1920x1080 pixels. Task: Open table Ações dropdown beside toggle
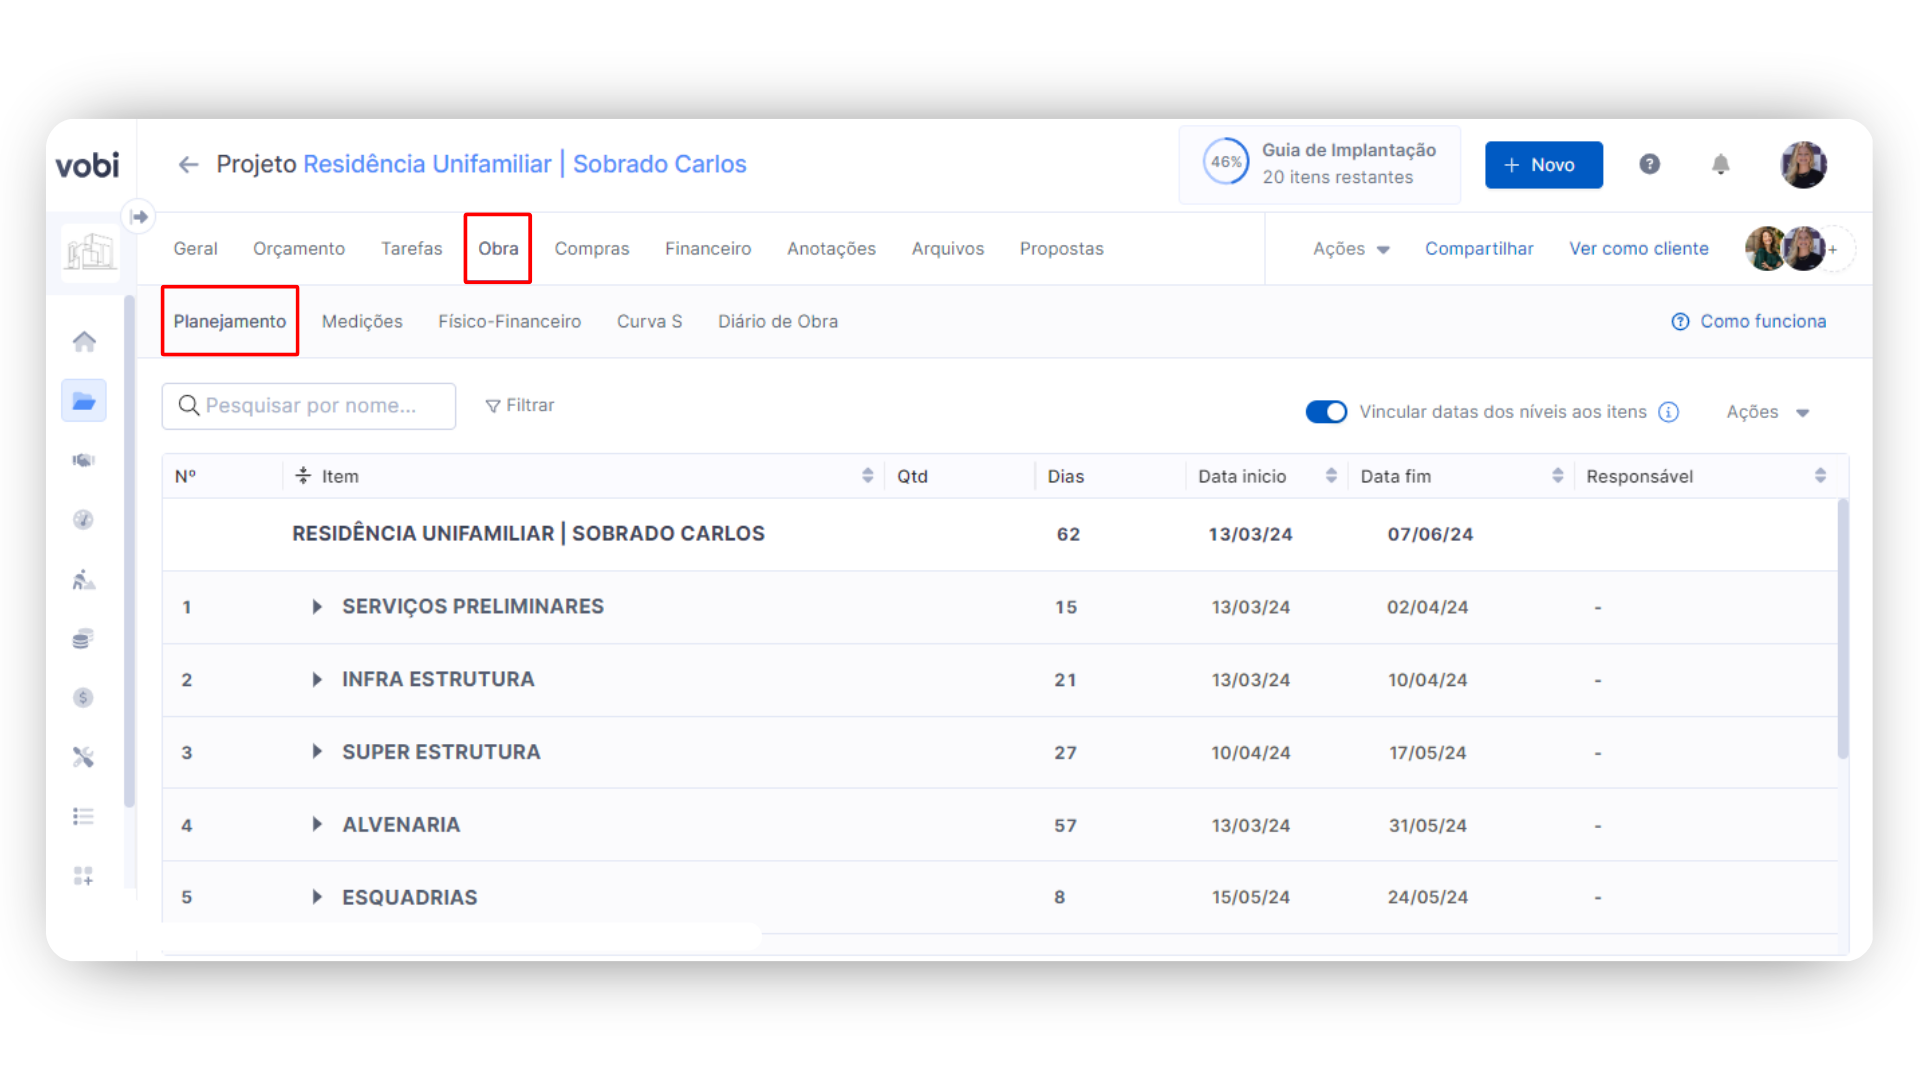(x=1767, y=412)
